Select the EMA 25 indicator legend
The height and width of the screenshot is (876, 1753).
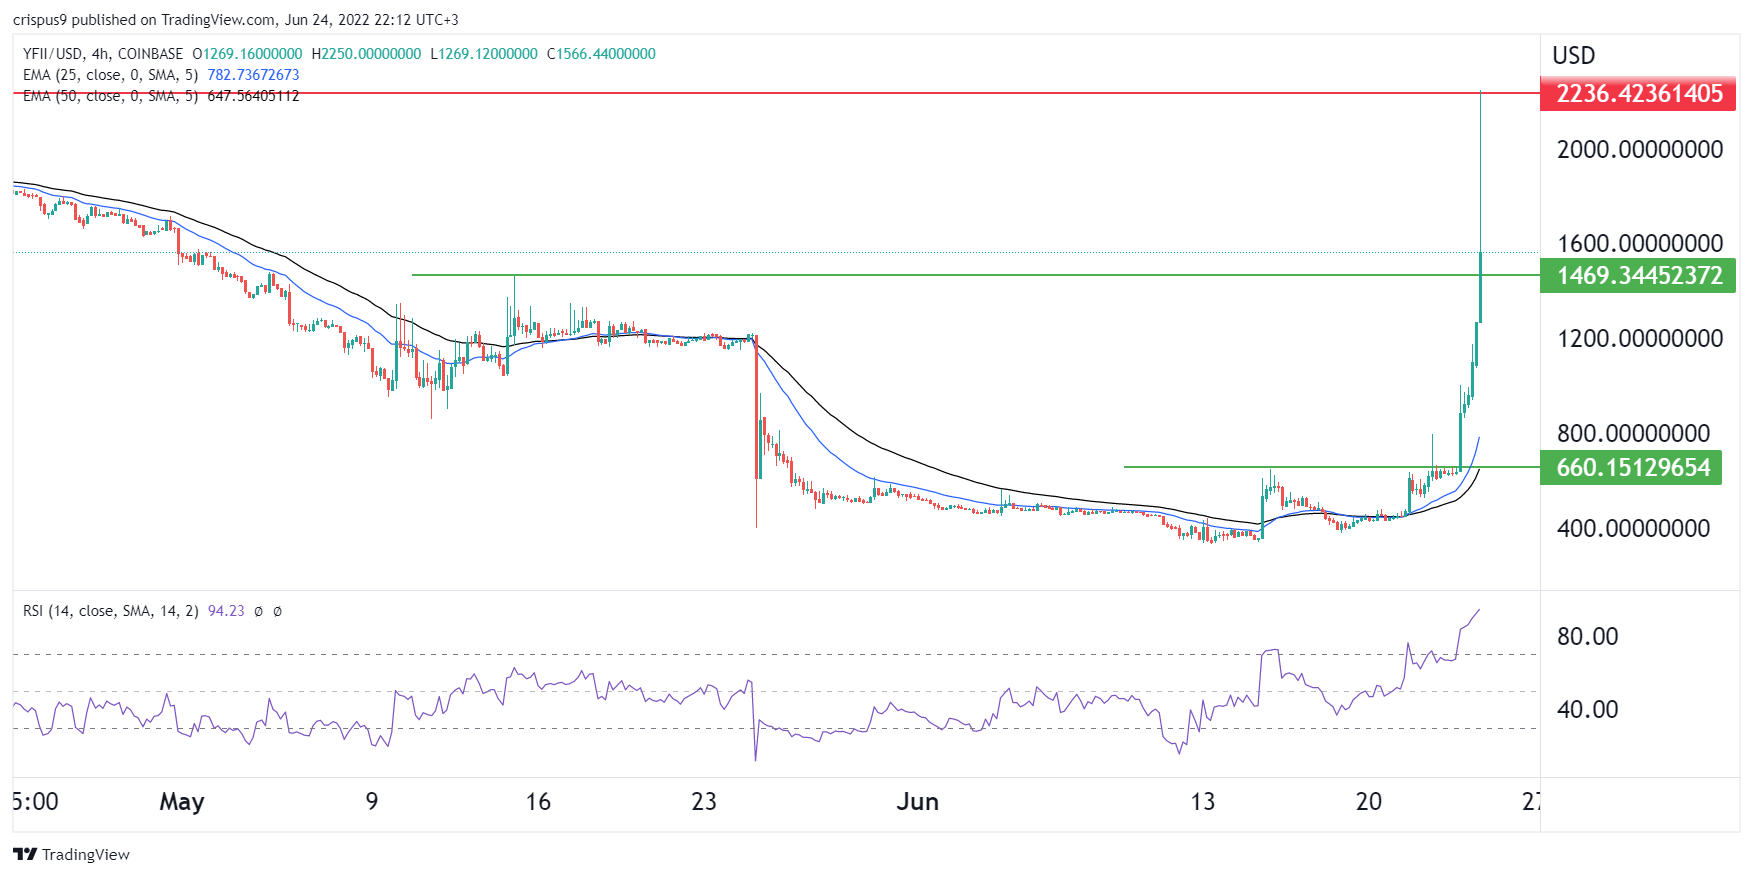(110, 75)
